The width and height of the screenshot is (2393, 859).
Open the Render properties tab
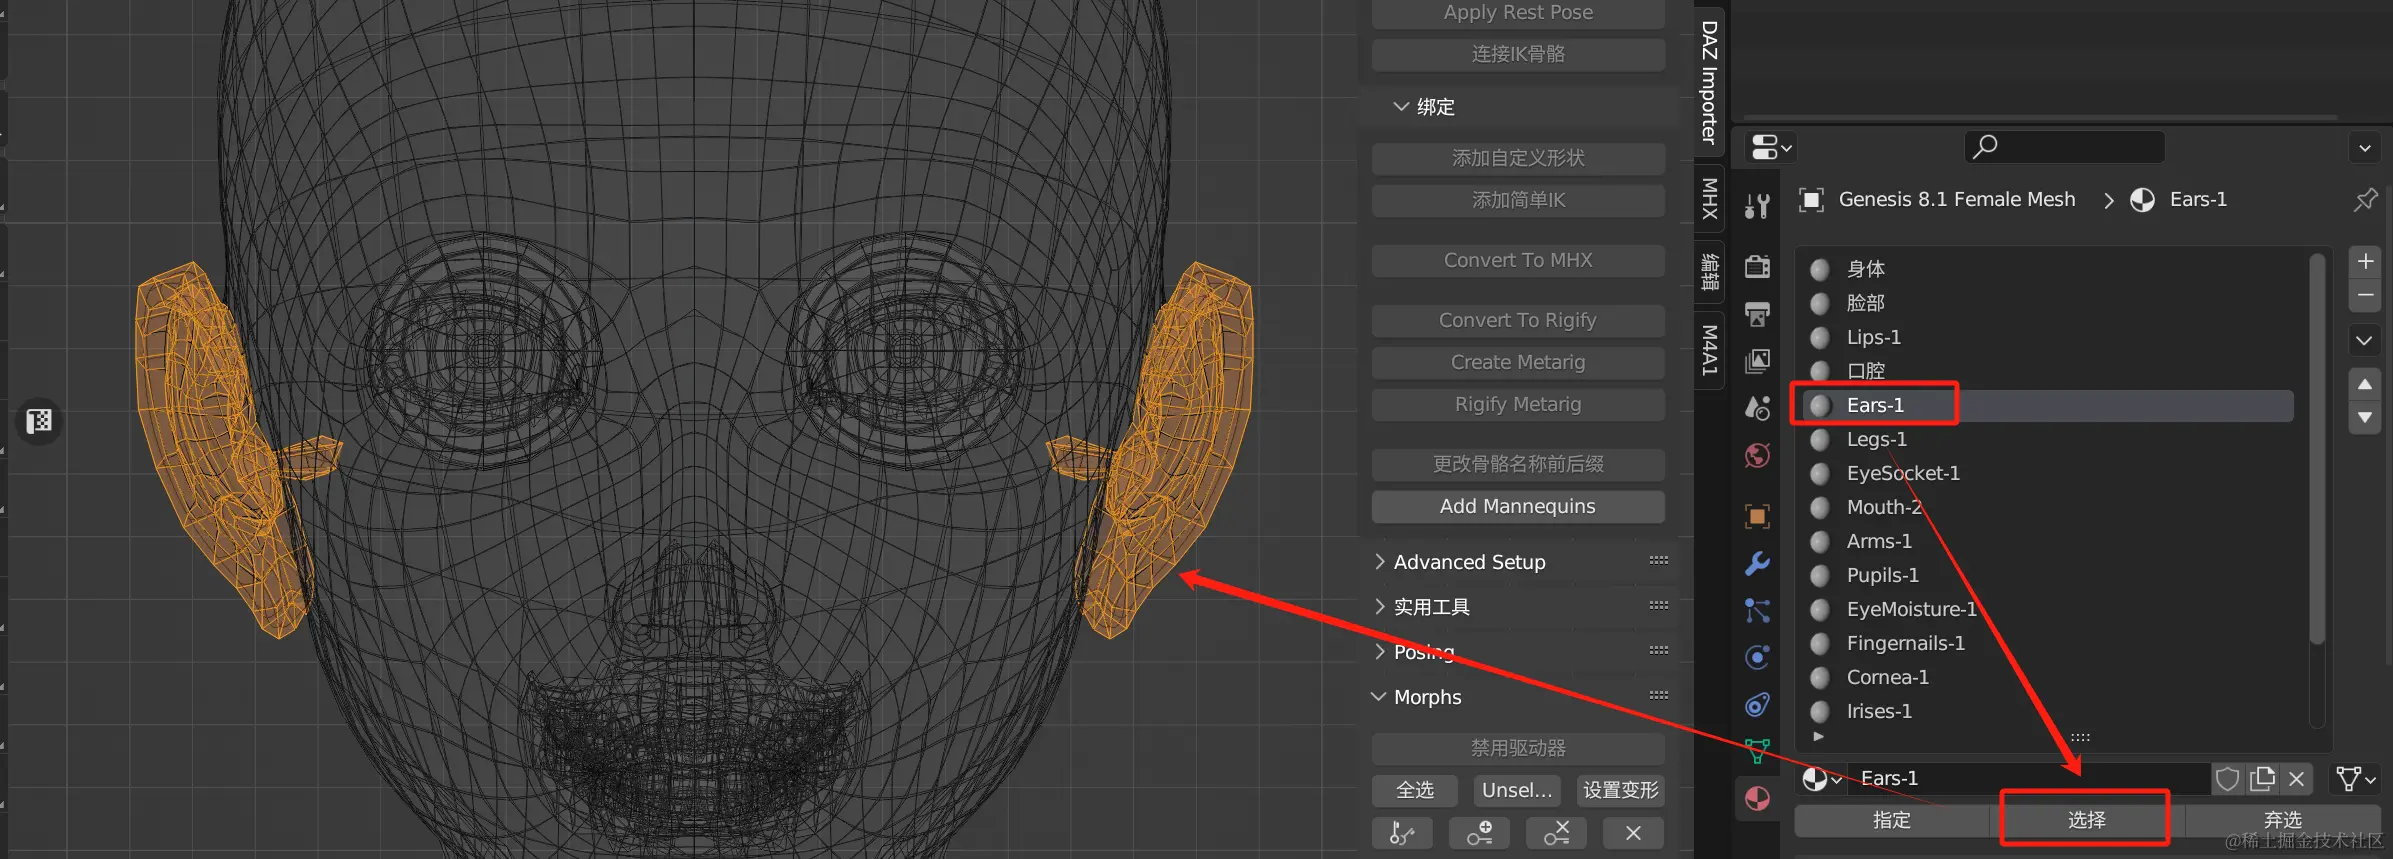pos(1757,266)
